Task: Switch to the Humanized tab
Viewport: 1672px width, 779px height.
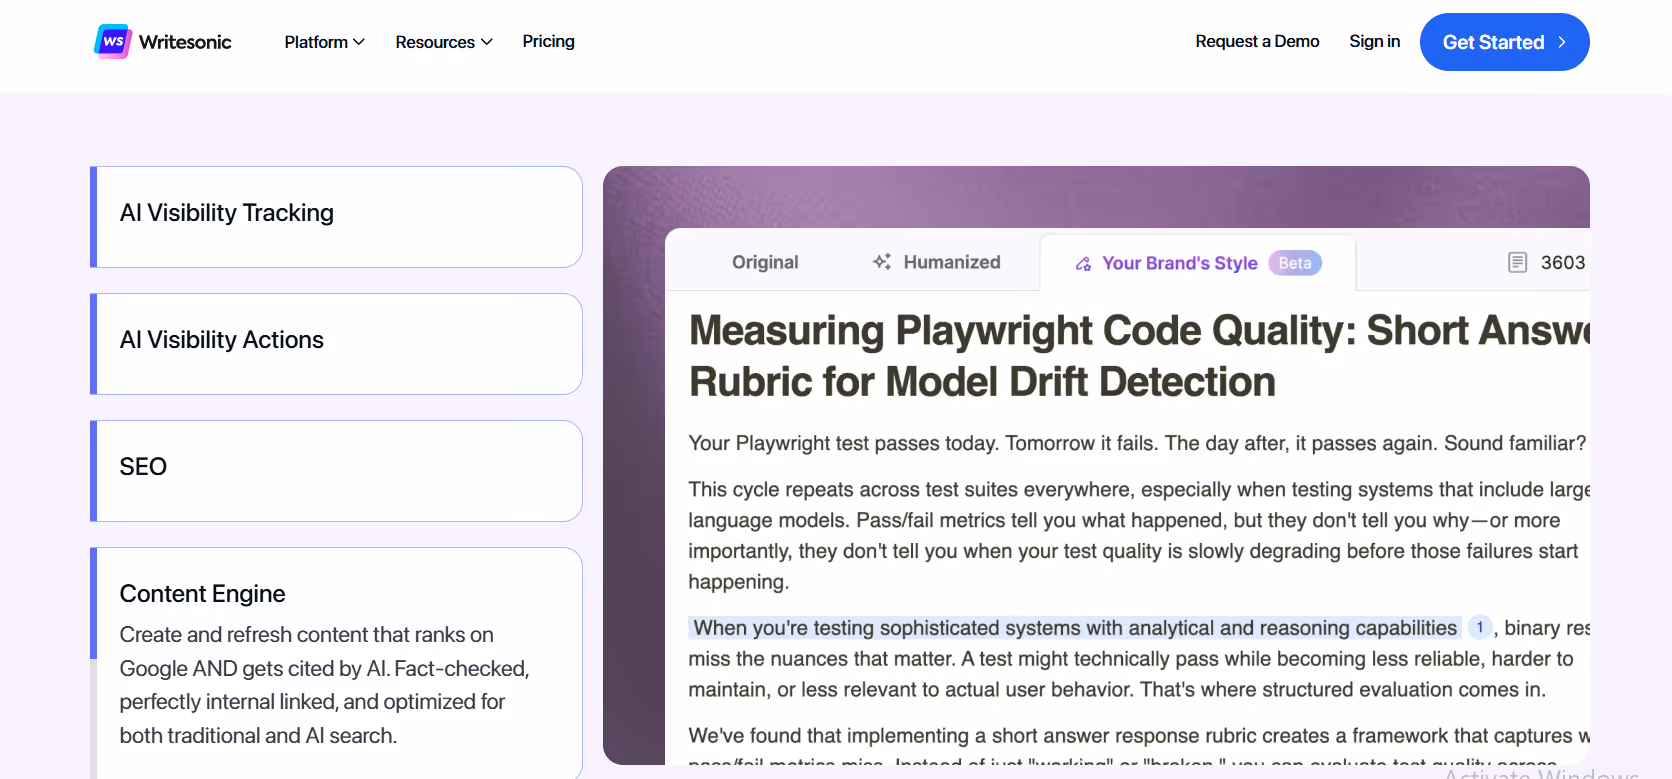Action: 936,262
